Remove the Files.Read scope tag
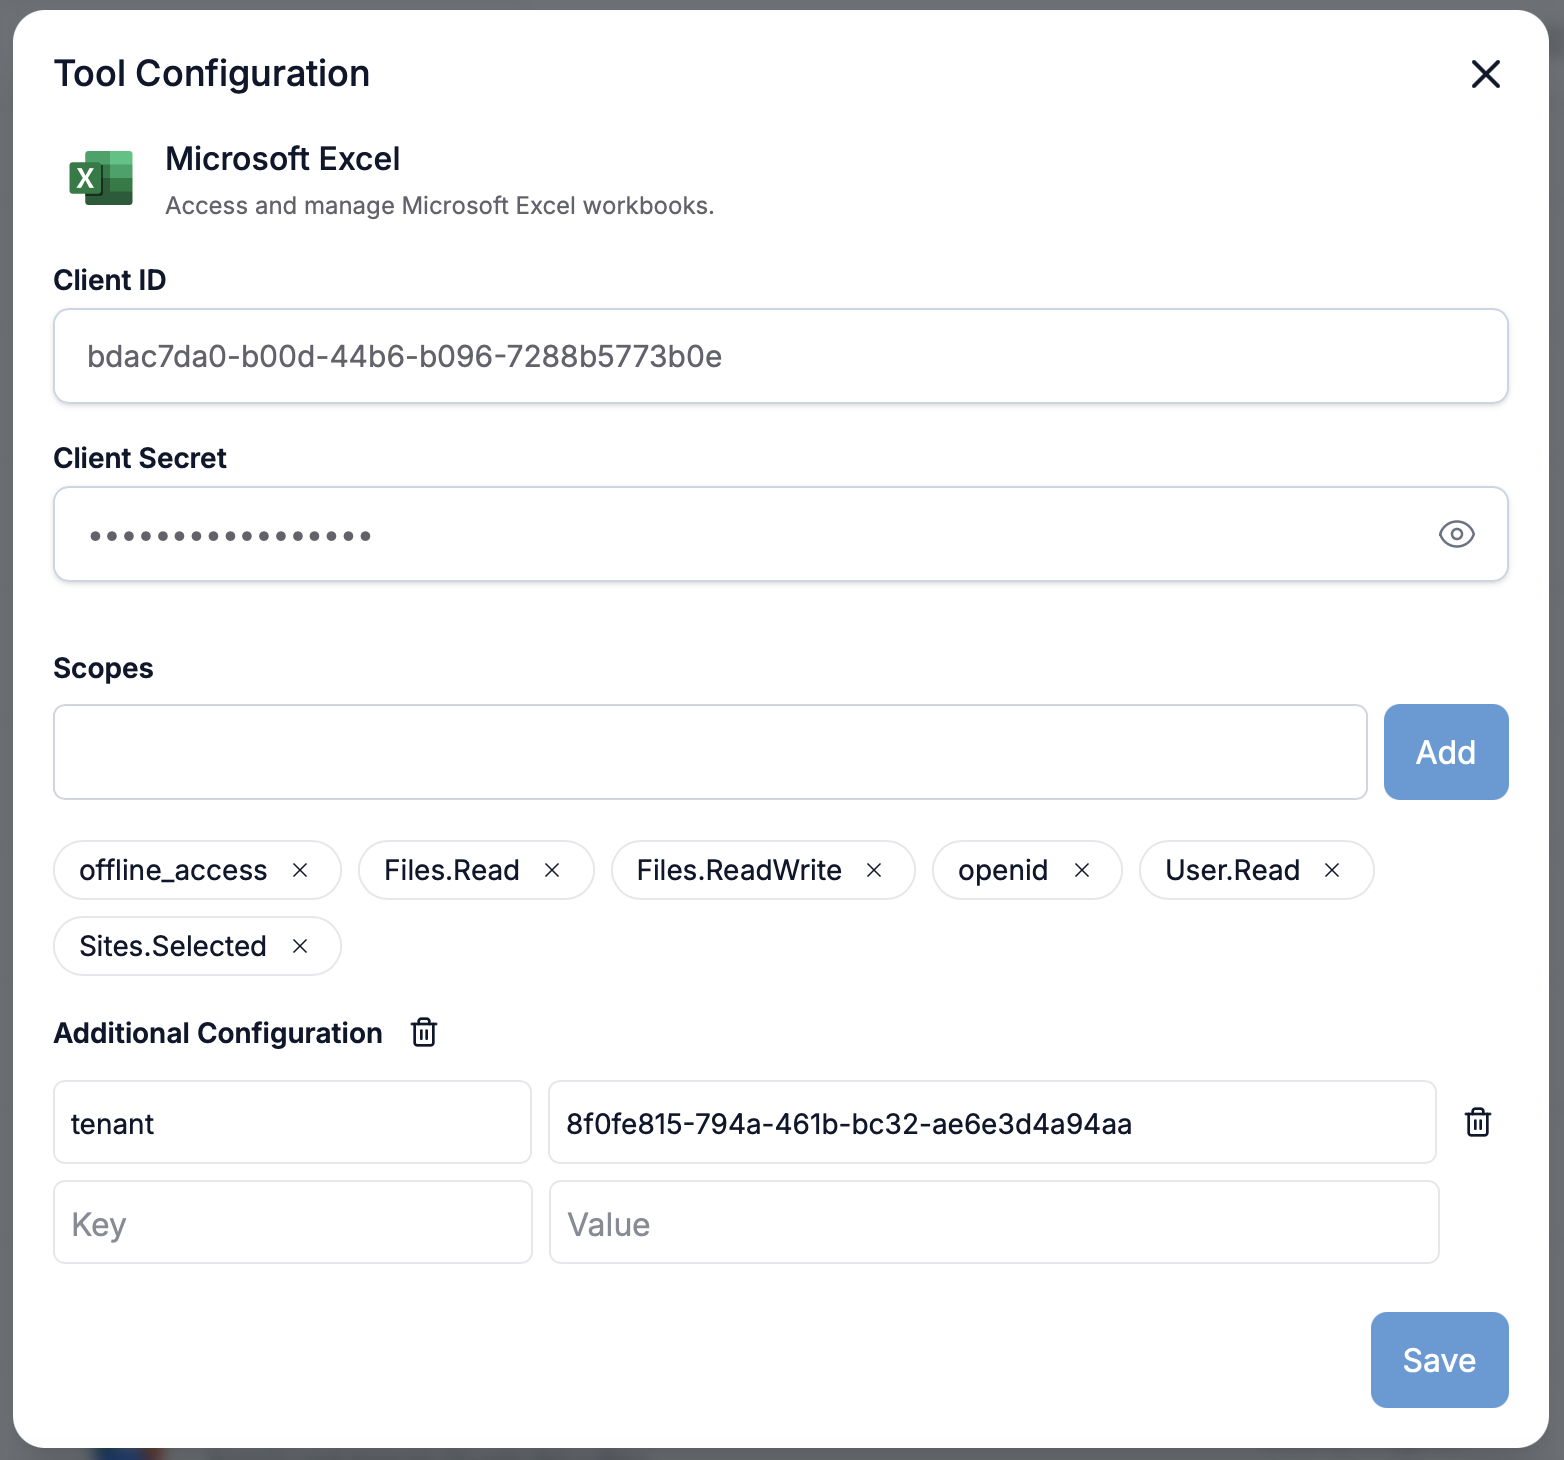The width and height of the screenshot is (1564, 1460). 552,871
